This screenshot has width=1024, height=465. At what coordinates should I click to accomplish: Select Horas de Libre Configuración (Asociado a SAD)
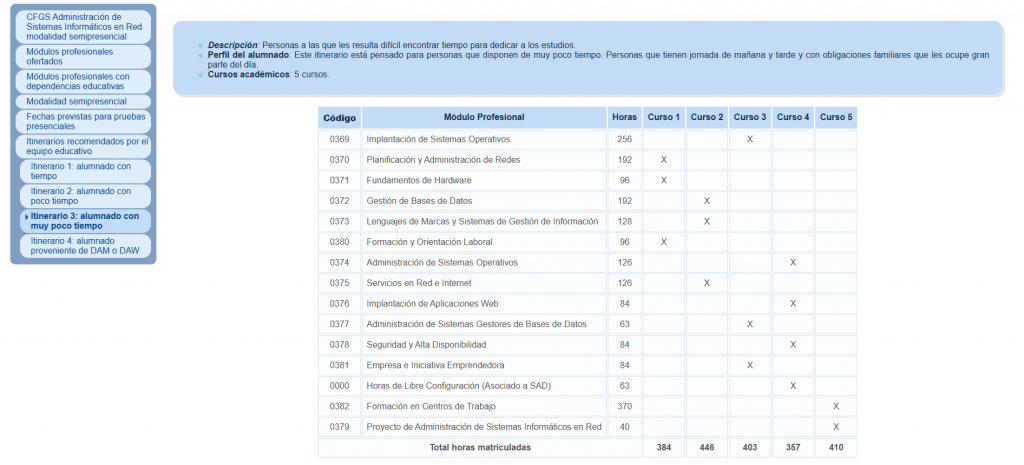(x=484, y=386)
